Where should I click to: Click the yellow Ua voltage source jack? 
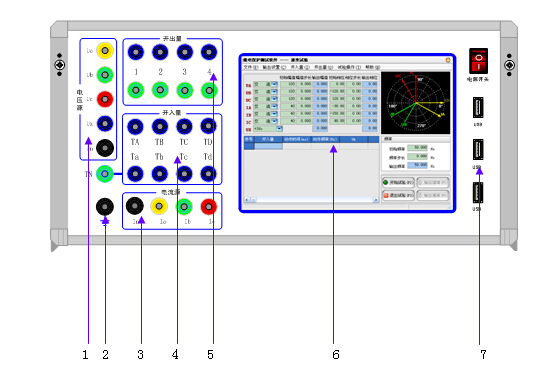tap(105, 51)
